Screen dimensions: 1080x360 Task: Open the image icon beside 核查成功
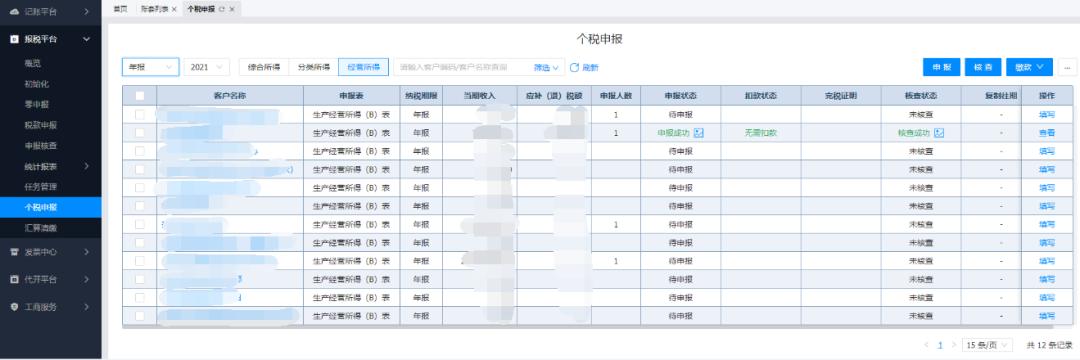click(938, 133)
